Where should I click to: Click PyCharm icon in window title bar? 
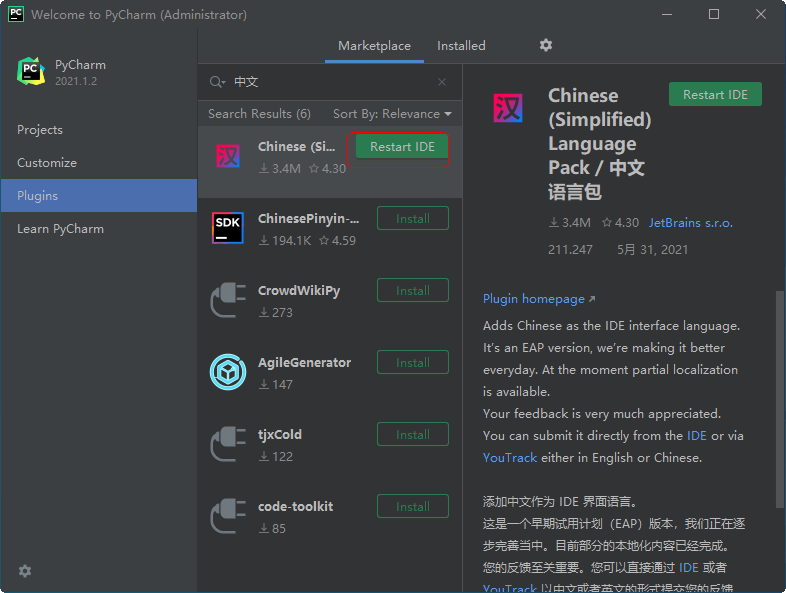point(16,14)
